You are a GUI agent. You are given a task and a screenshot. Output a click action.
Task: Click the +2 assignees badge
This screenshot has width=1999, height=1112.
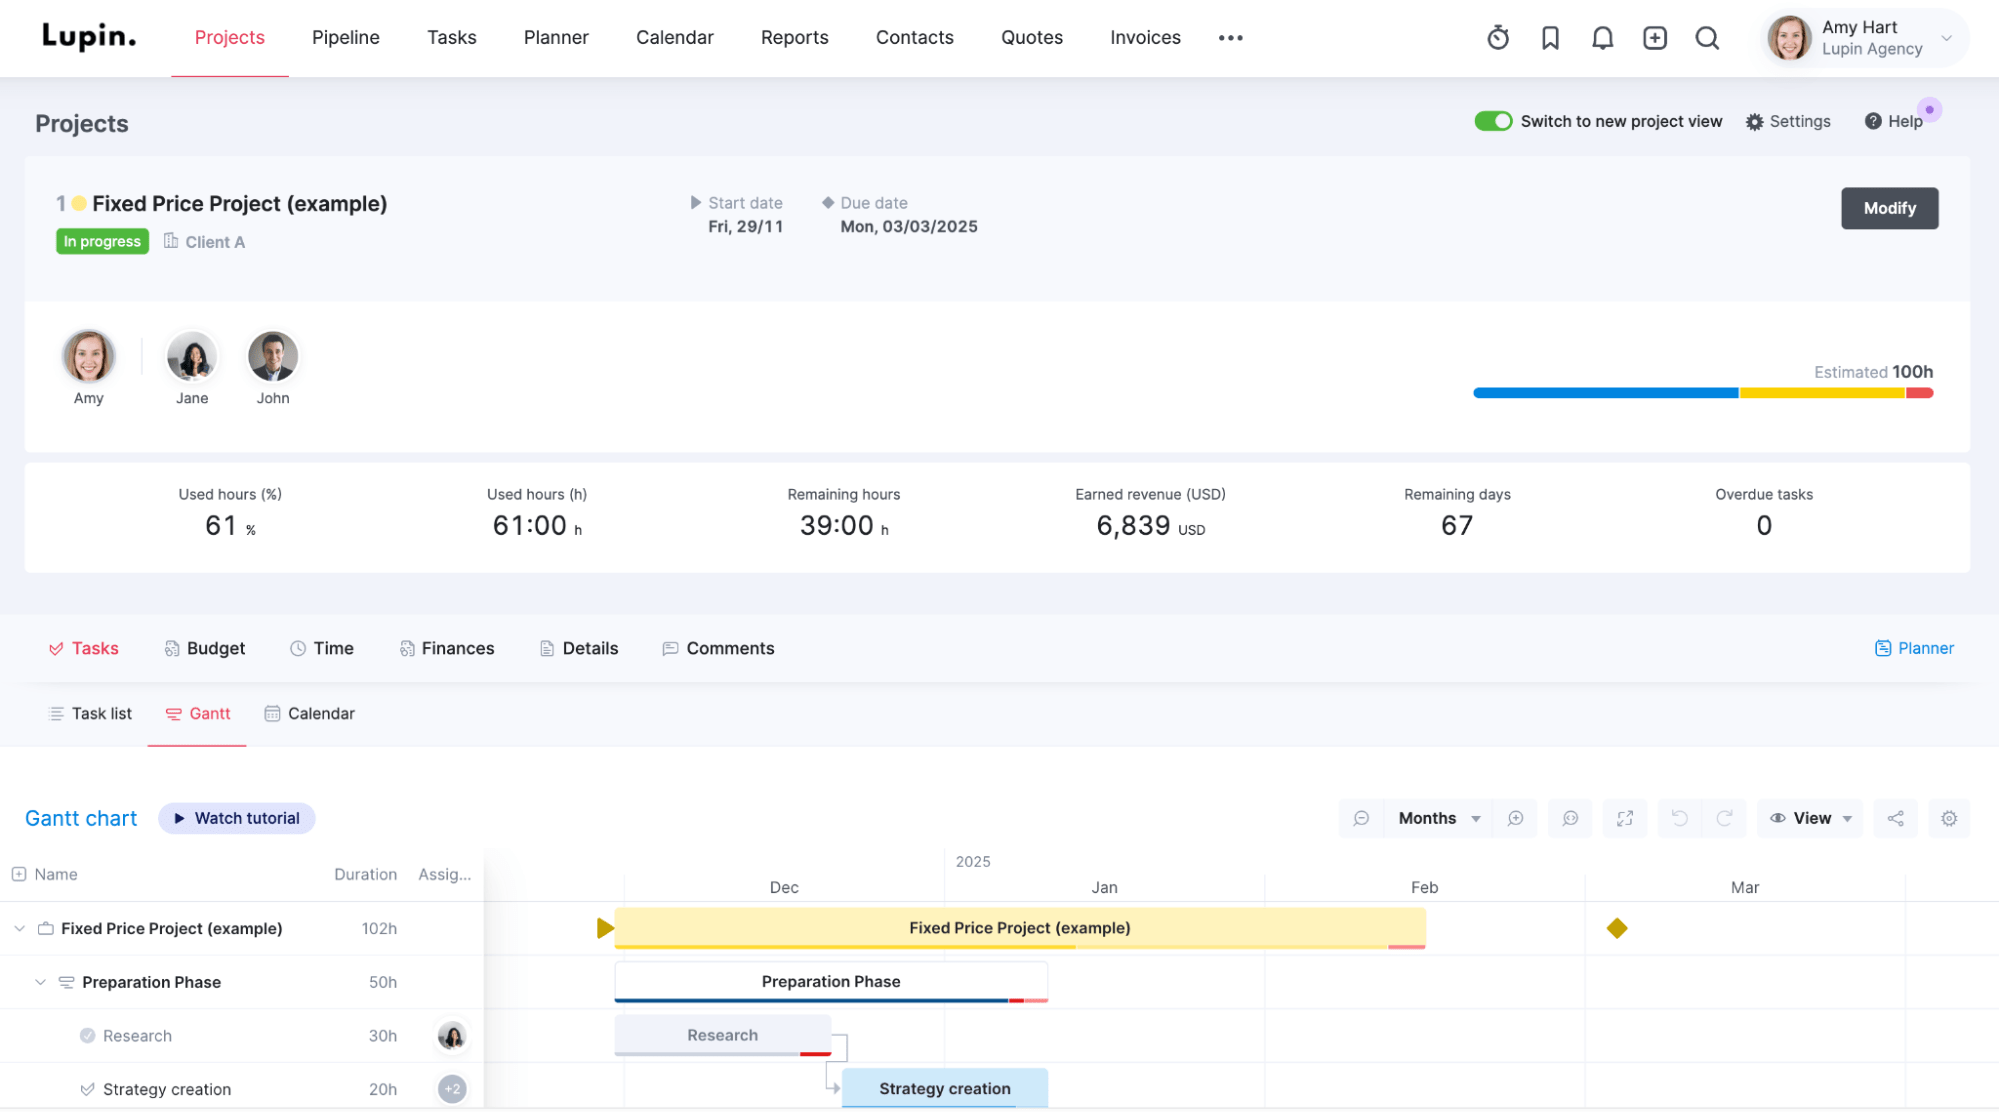(452, 1089)
